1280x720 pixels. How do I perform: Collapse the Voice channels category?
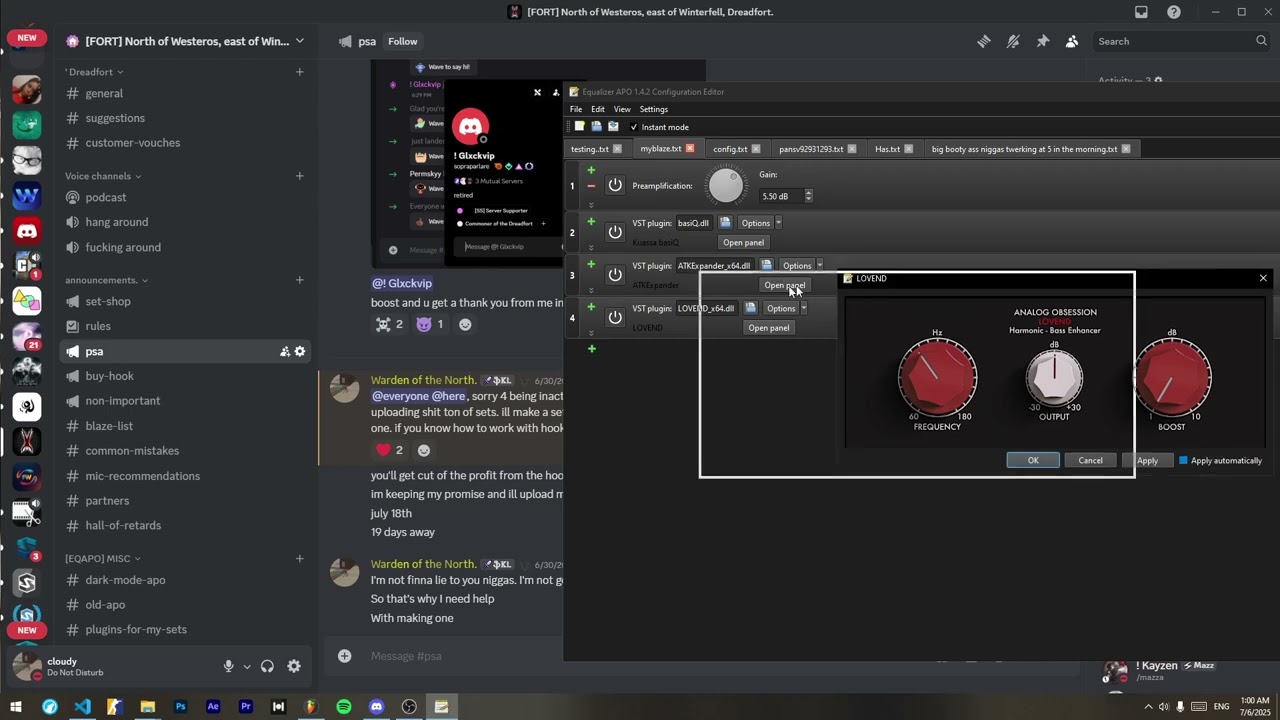point(103,176)
